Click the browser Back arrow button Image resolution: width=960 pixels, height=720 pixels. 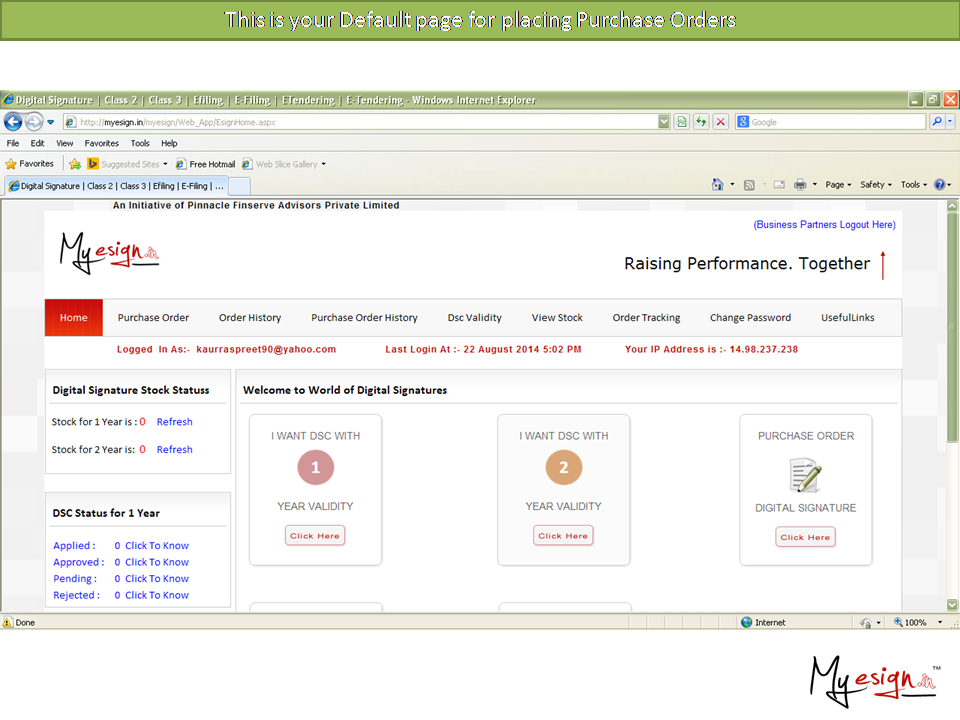pyautogui.click(x=13, y=122)
